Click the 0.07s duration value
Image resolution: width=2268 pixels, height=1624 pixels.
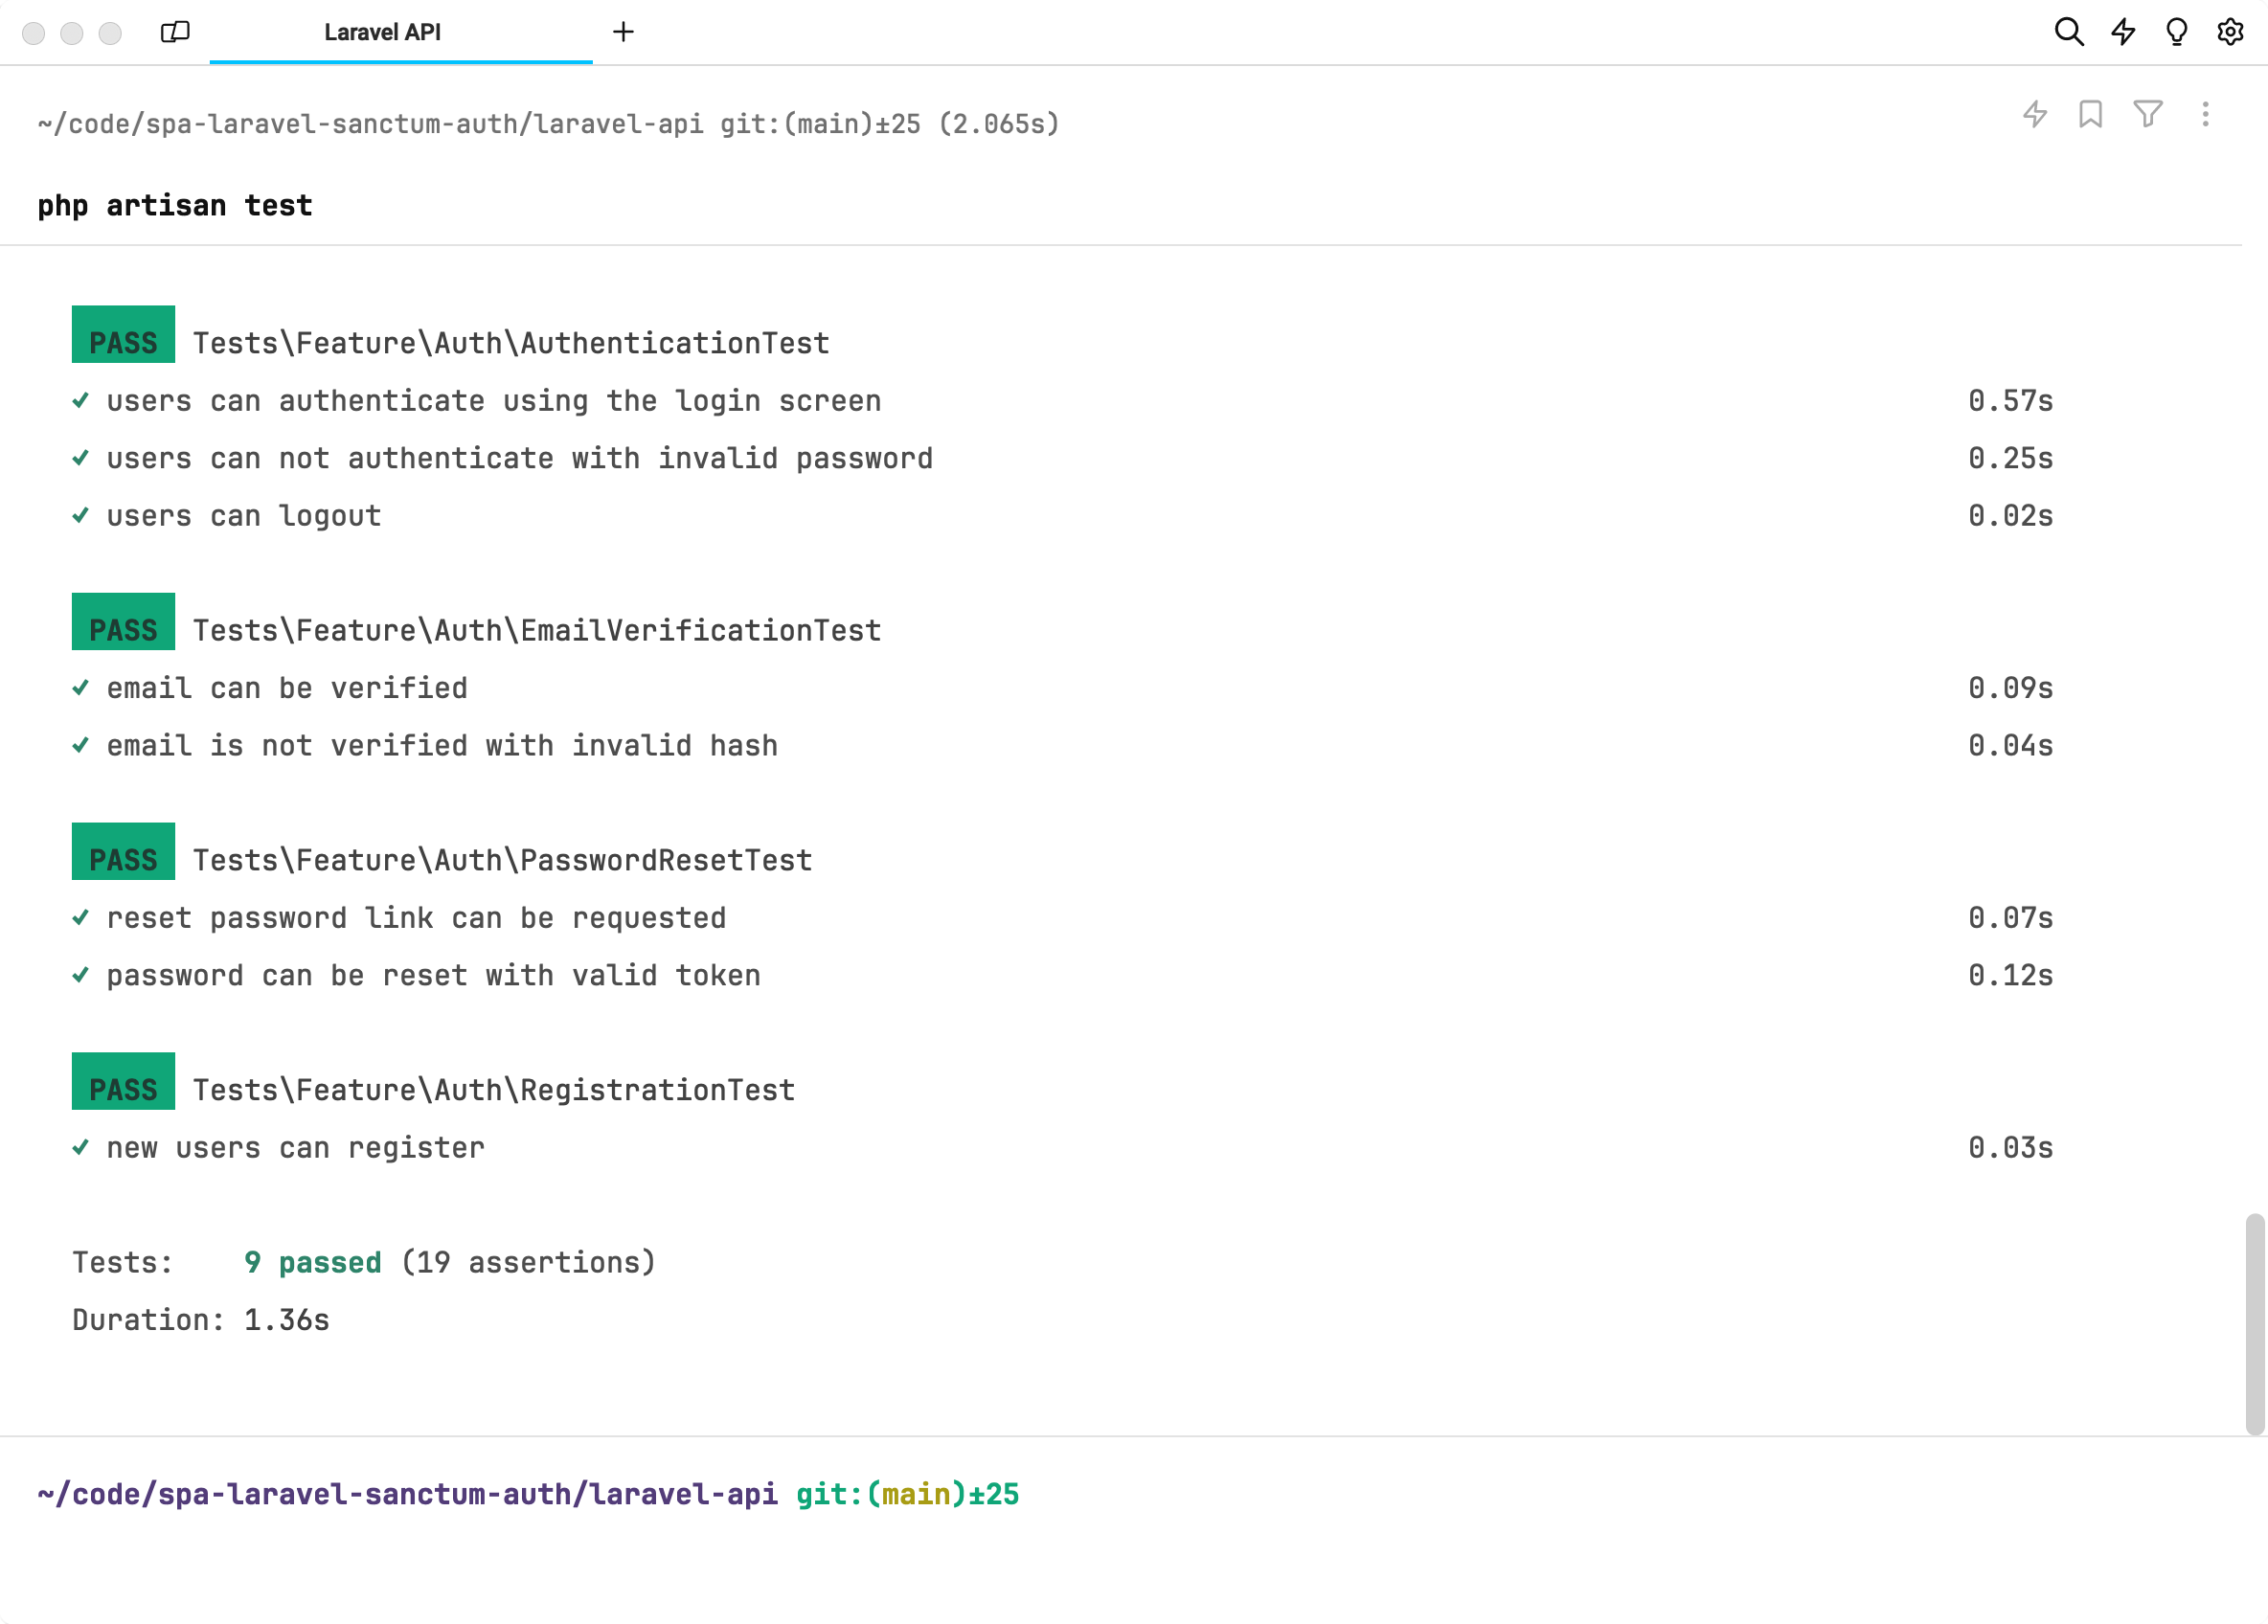click(2010, 919)
